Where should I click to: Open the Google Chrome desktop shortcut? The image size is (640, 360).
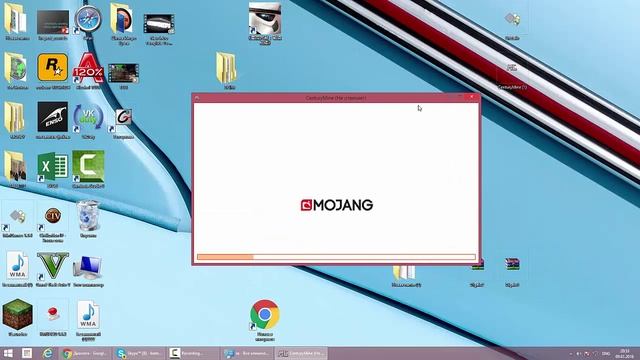pyautogui.click(x=265, y=314)
